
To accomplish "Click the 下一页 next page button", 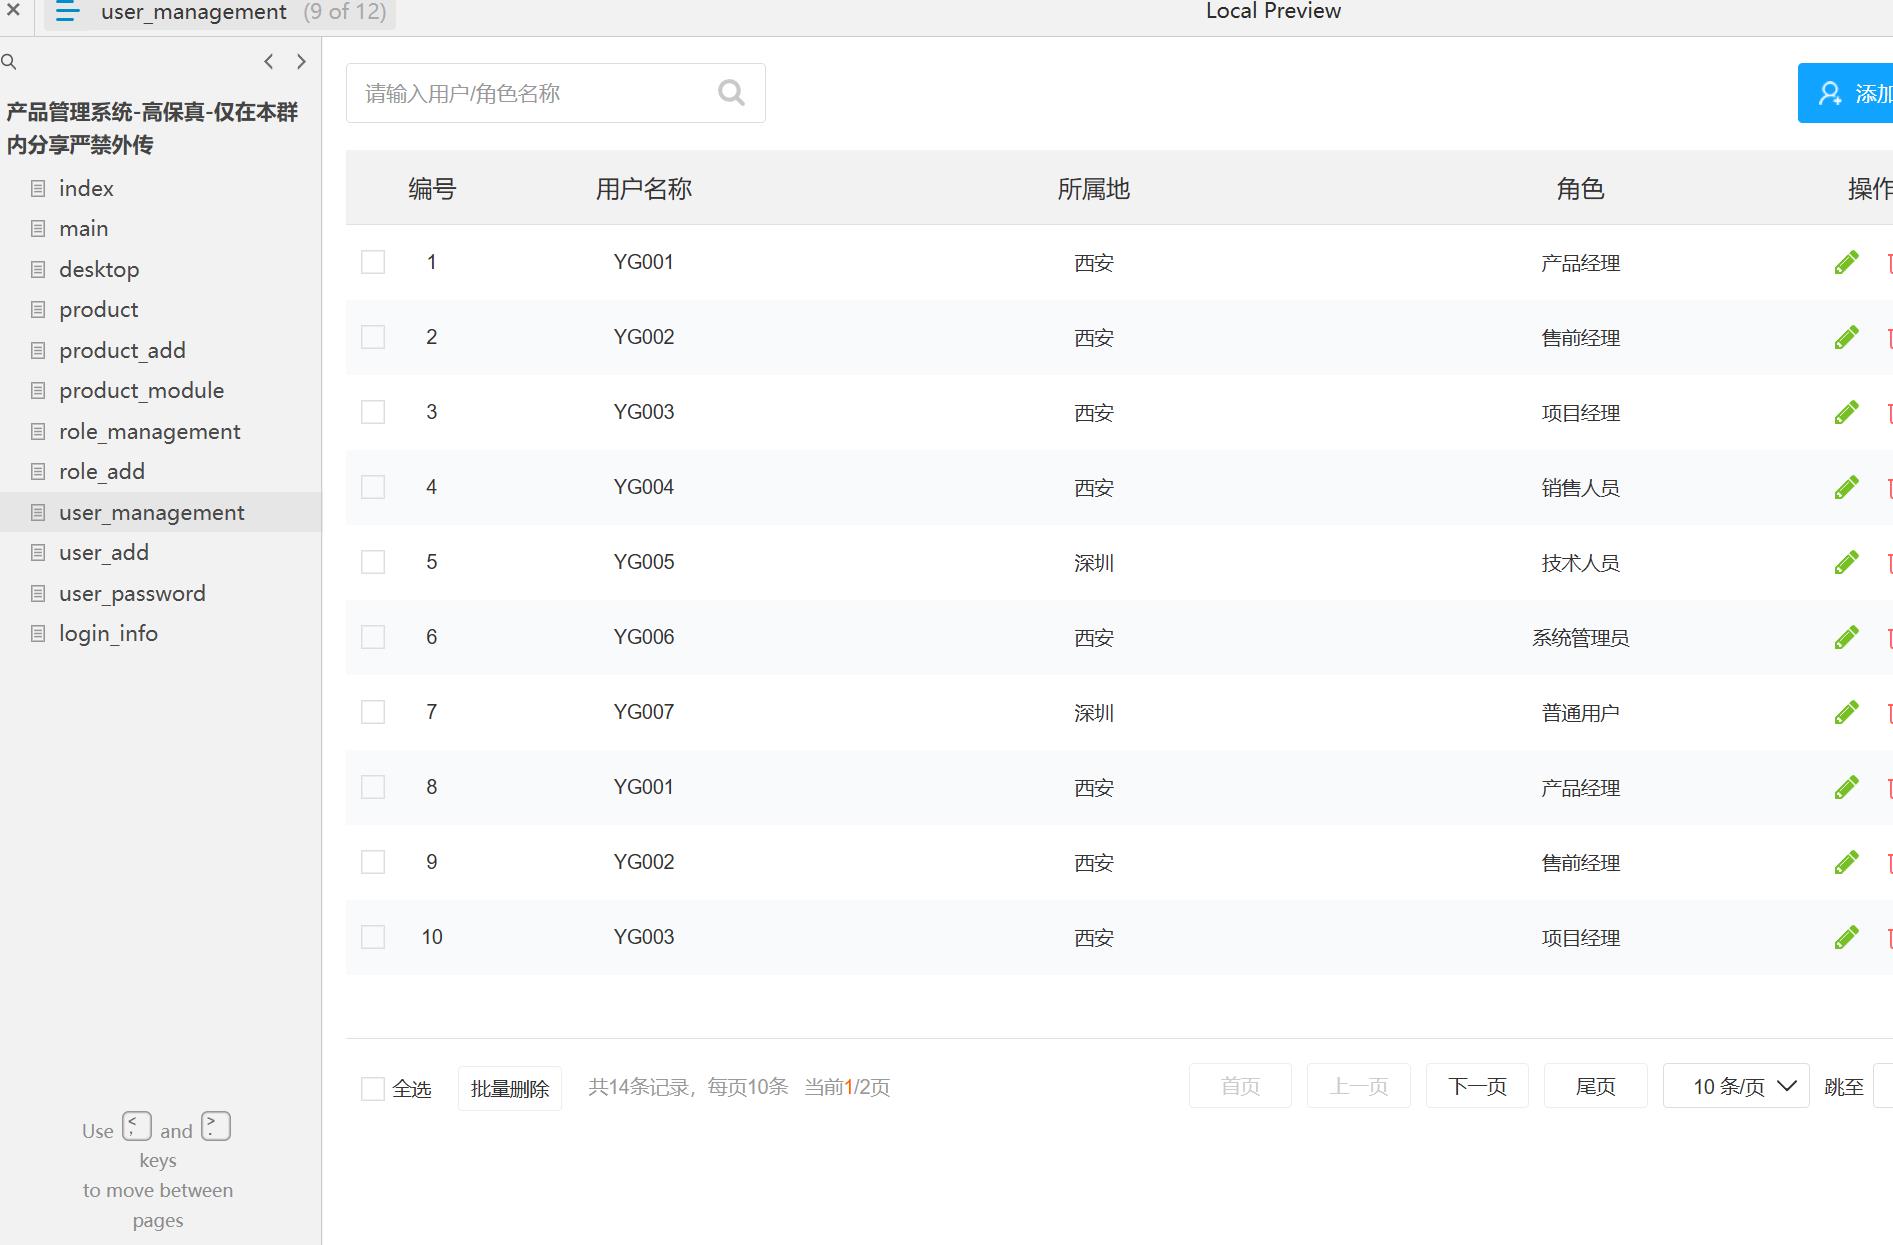I will 1477,1086.
